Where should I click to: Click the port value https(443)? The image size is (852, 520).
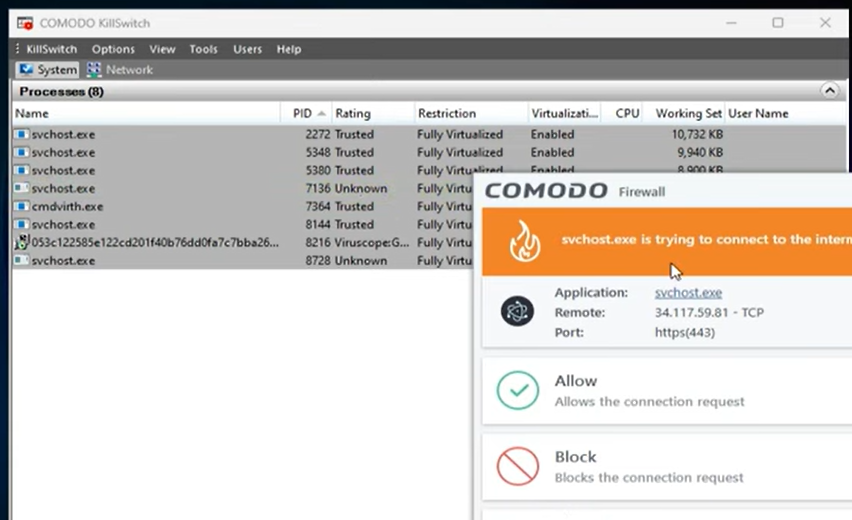685,332
